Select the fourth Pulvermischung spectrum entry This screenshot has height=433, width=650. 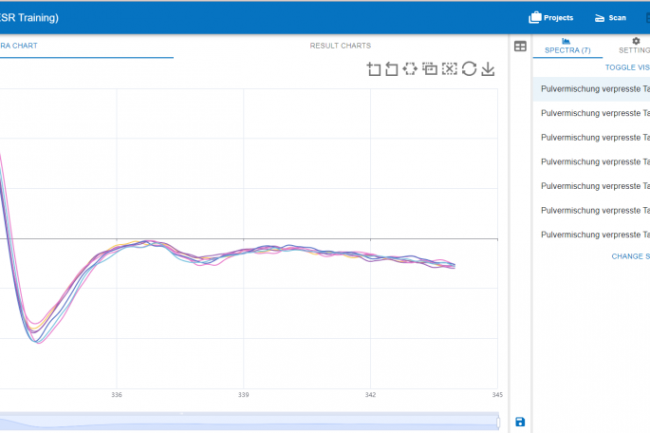(590, 162)
